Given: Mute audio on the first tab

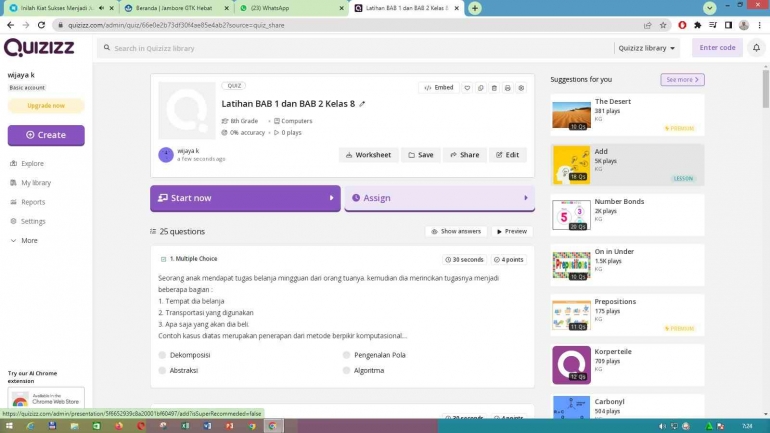Looking at the screenshot, I should click(102, 8).
